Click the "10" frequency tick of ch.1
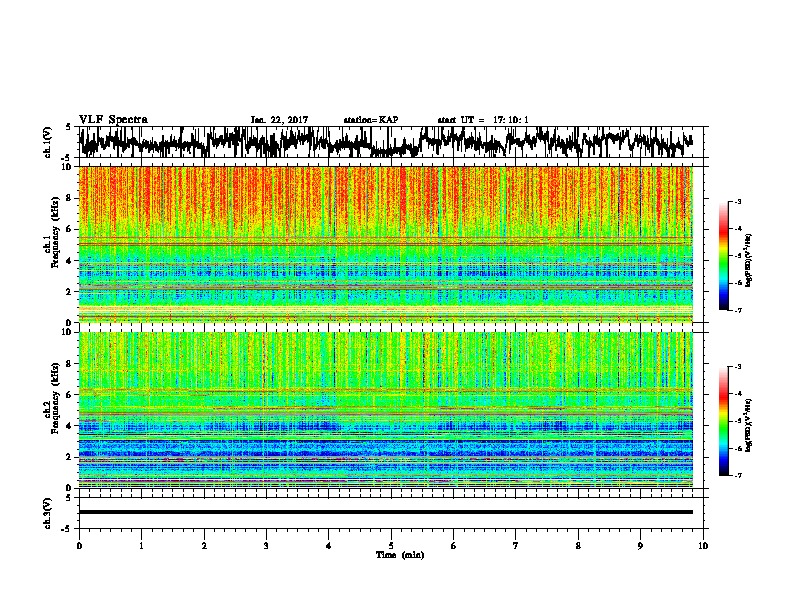Screen dimensions: 792x612 tap(67, 167)
